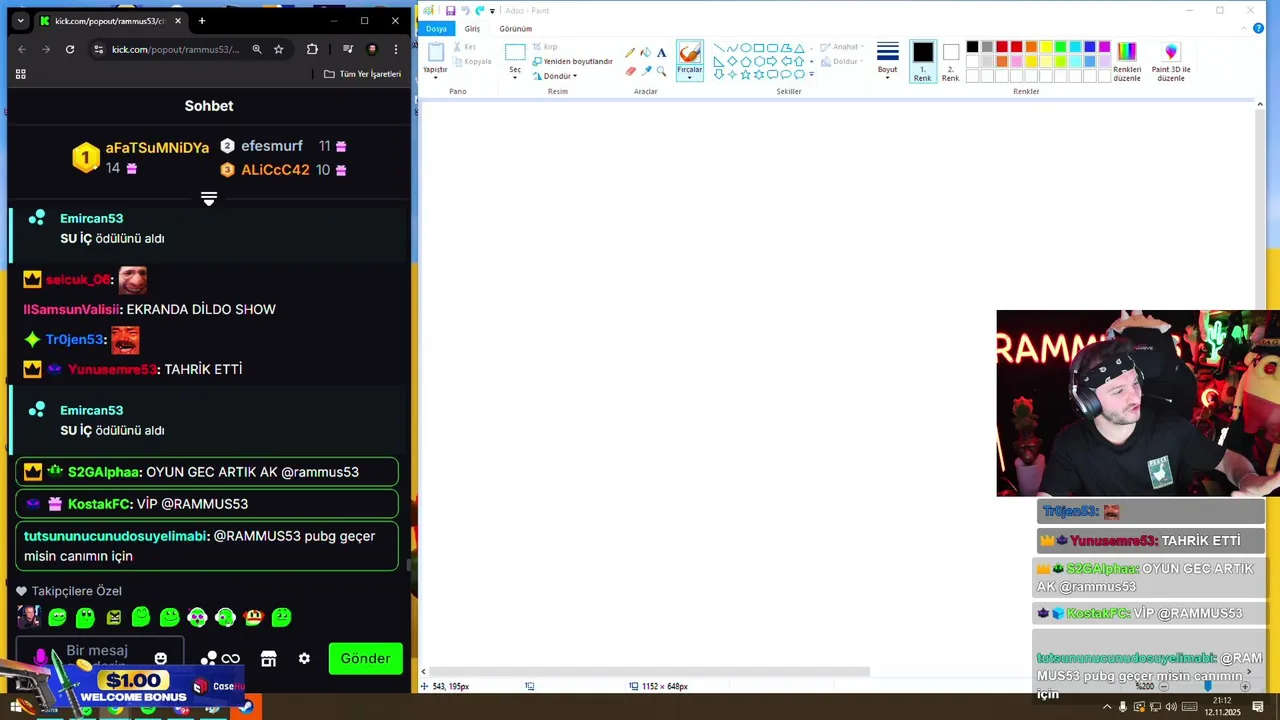This screenshot has width=1280, height=720.
Task: Open the Doldur fill dropdown
Action: (843, 61)
